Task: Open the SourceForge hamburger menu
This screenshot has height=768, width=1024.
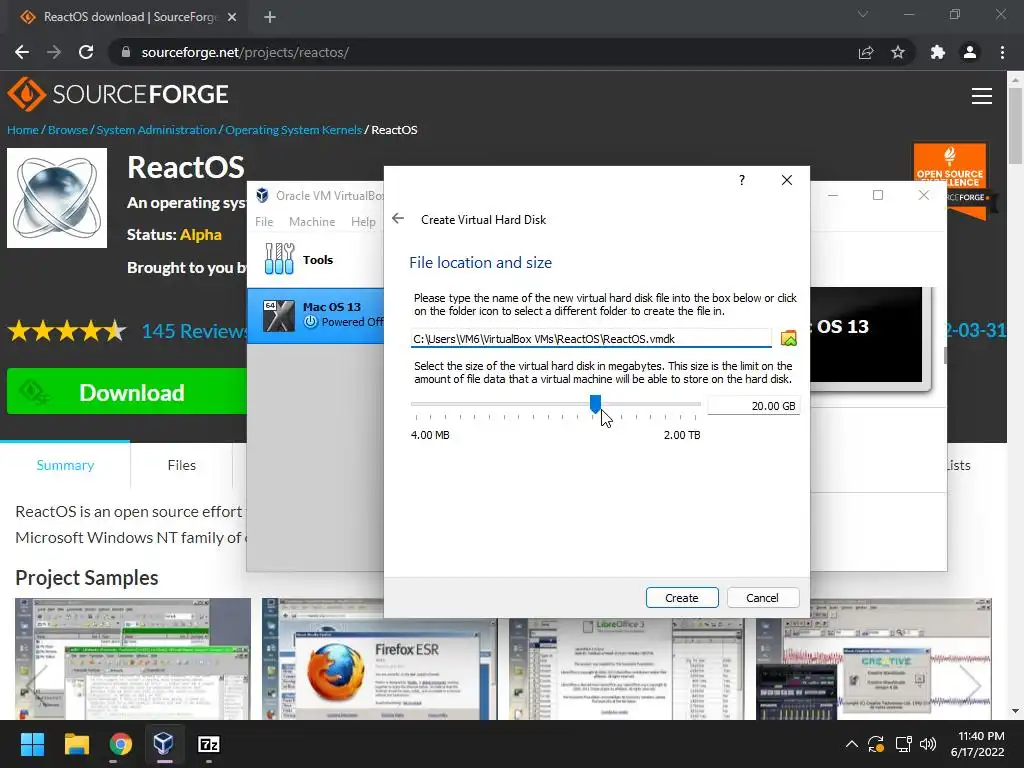Action: [x=982, y=96]
